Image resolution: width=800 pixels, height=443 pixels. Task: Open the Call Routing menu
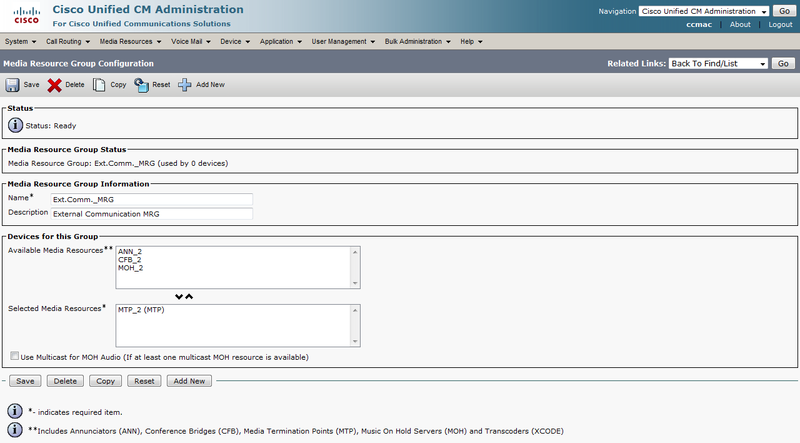68,41
